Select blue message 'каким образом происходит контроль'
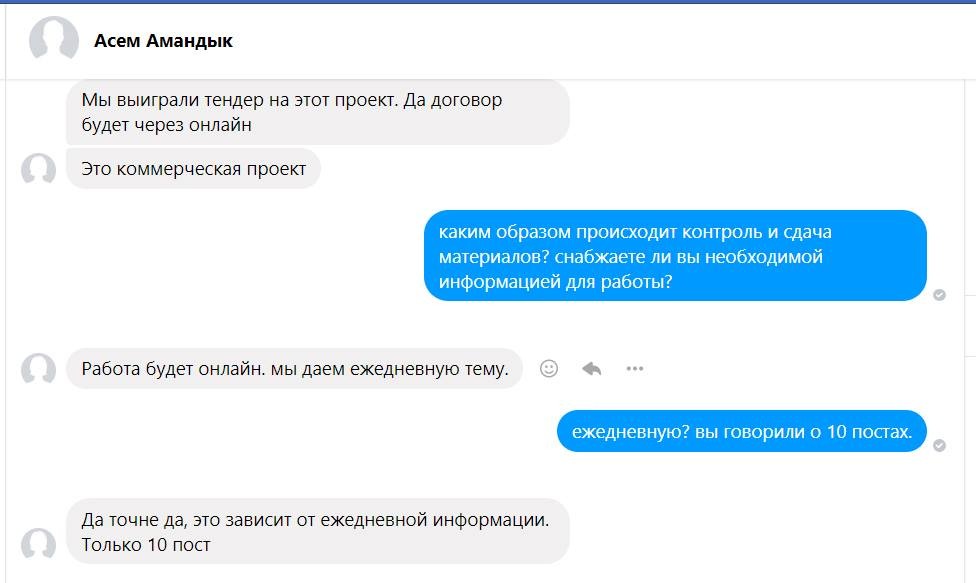The image size is (976, 583). click(x=675, y=256)
